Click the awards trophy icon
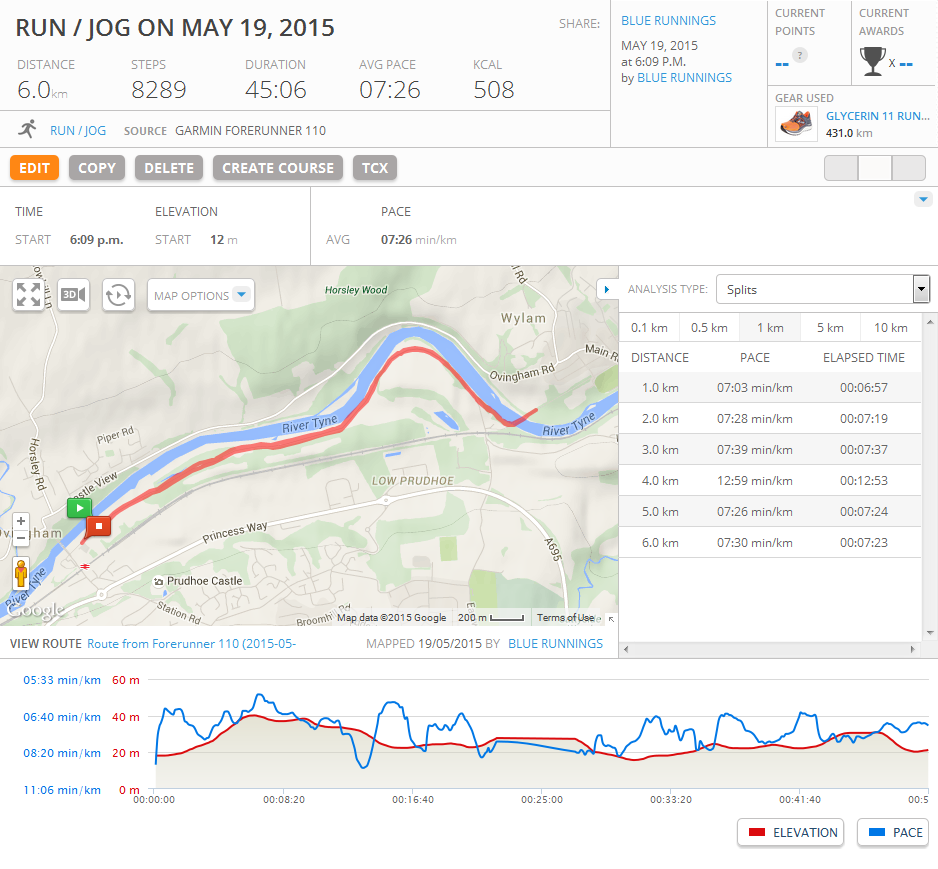 click(872, 62)
